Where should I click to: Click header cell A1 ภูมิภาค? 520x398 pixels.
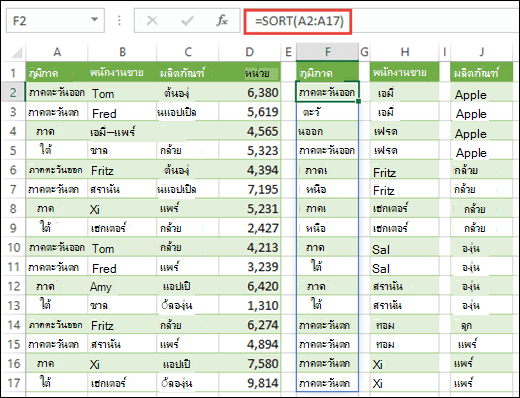coord(57,72)
